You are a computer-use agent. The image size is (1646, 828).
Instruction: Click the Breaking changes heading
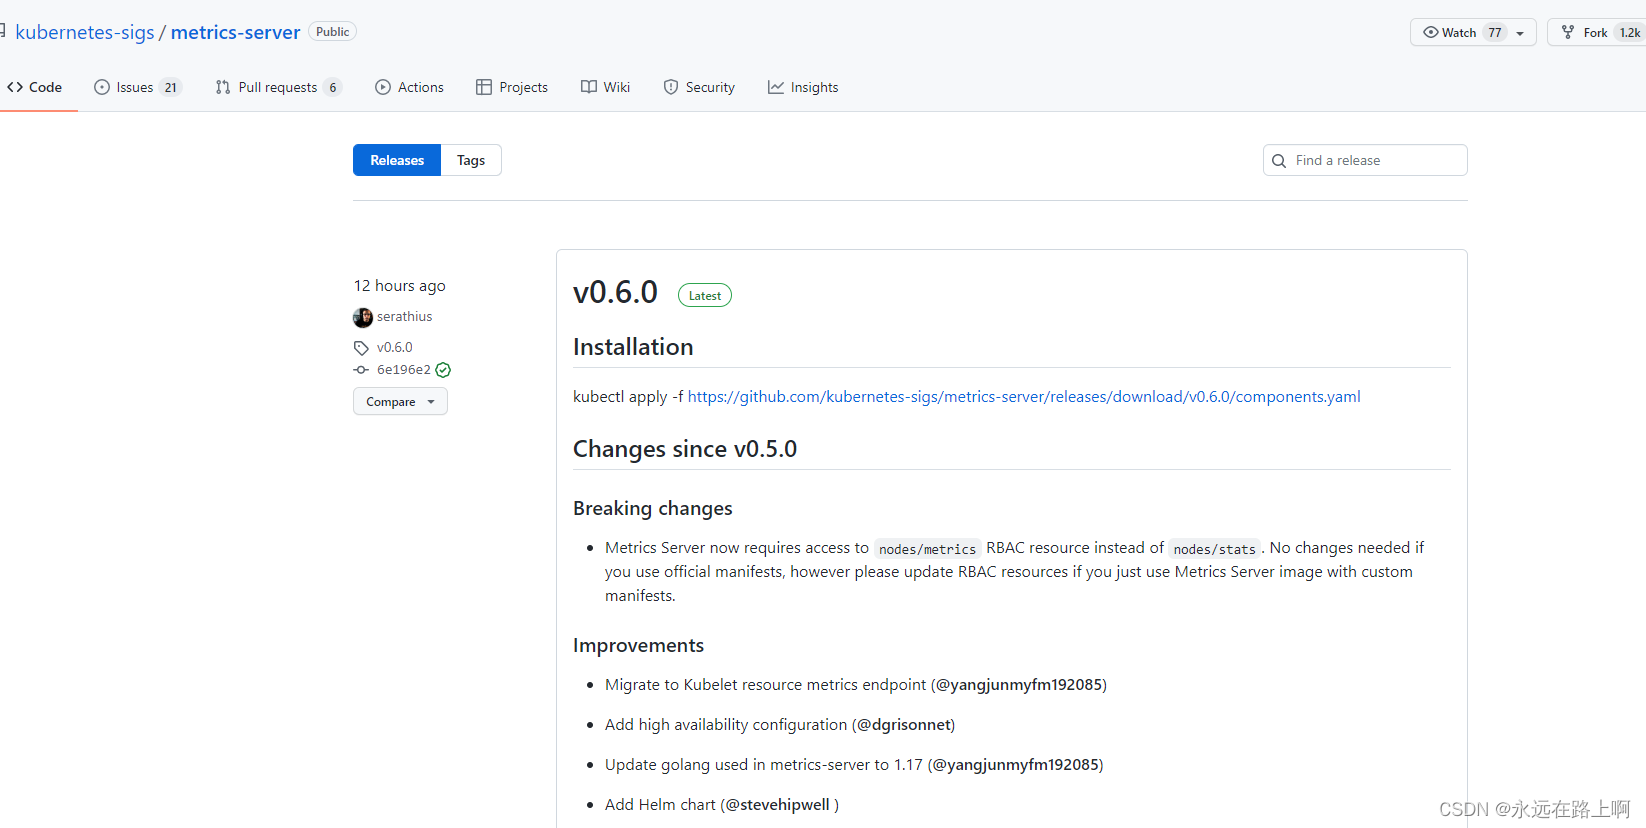(653, 508)
